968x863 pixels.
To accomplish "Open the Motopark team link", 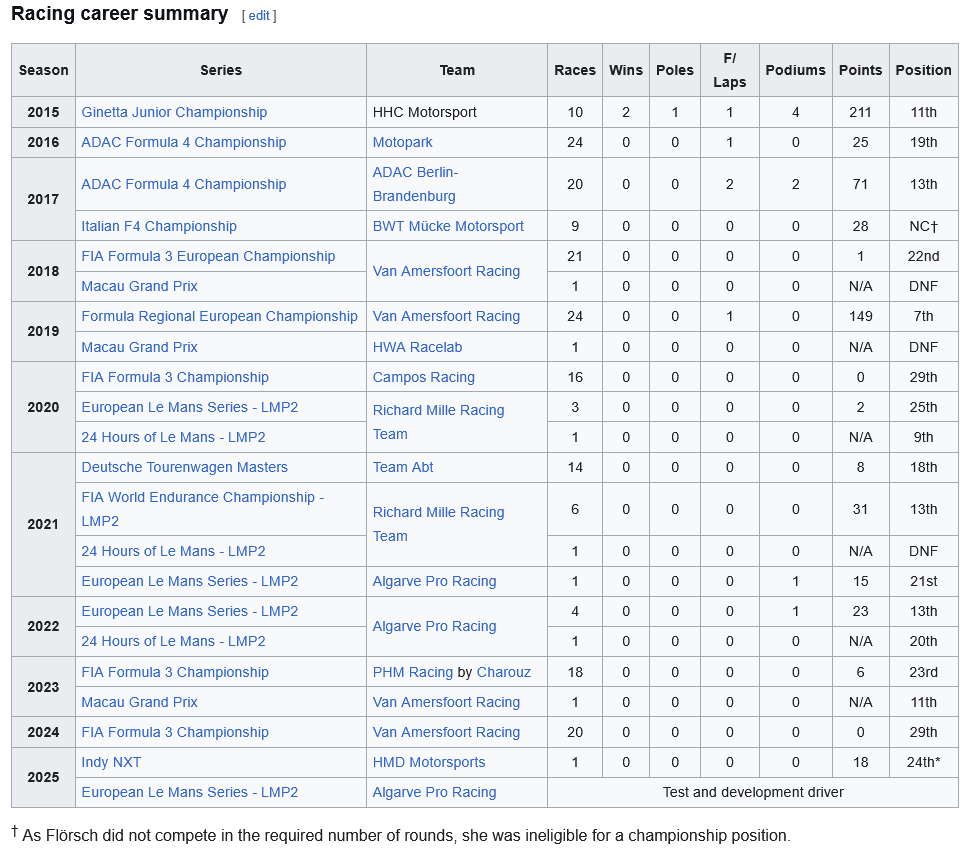I will [x=403, y=143].
